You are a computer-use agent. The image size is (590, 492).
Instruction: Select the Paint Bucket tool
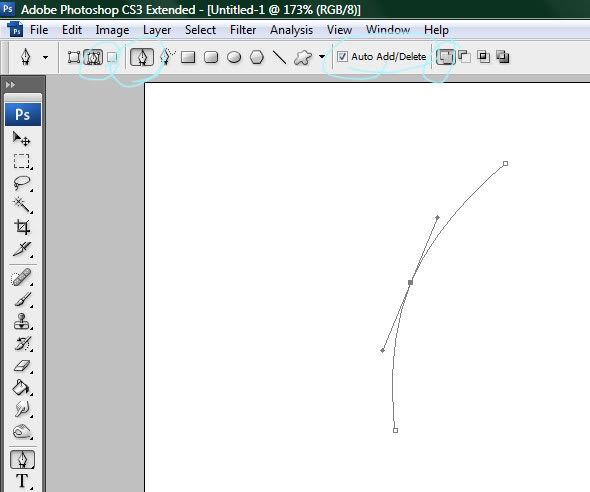pos(22,387)
